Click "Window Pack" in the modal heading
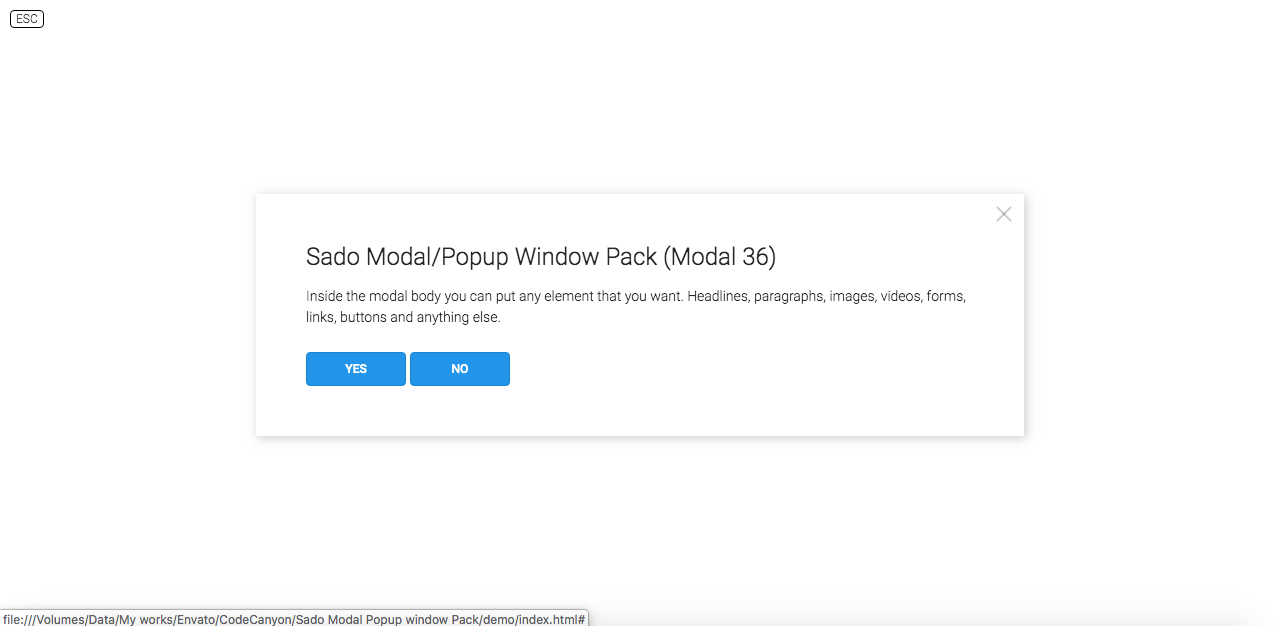1278x626 pixels. 586,257
